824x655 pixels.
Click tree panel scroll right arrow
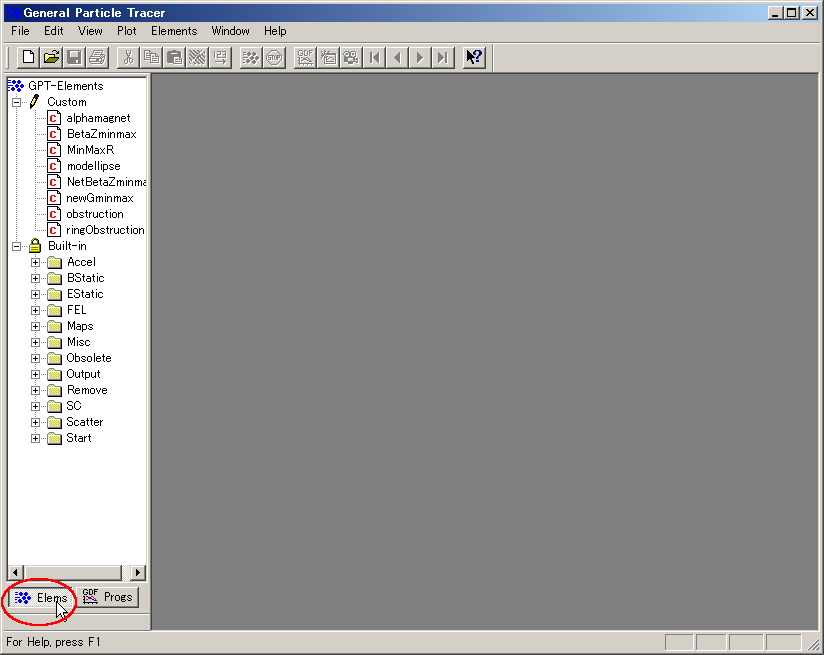pos(138,572)
